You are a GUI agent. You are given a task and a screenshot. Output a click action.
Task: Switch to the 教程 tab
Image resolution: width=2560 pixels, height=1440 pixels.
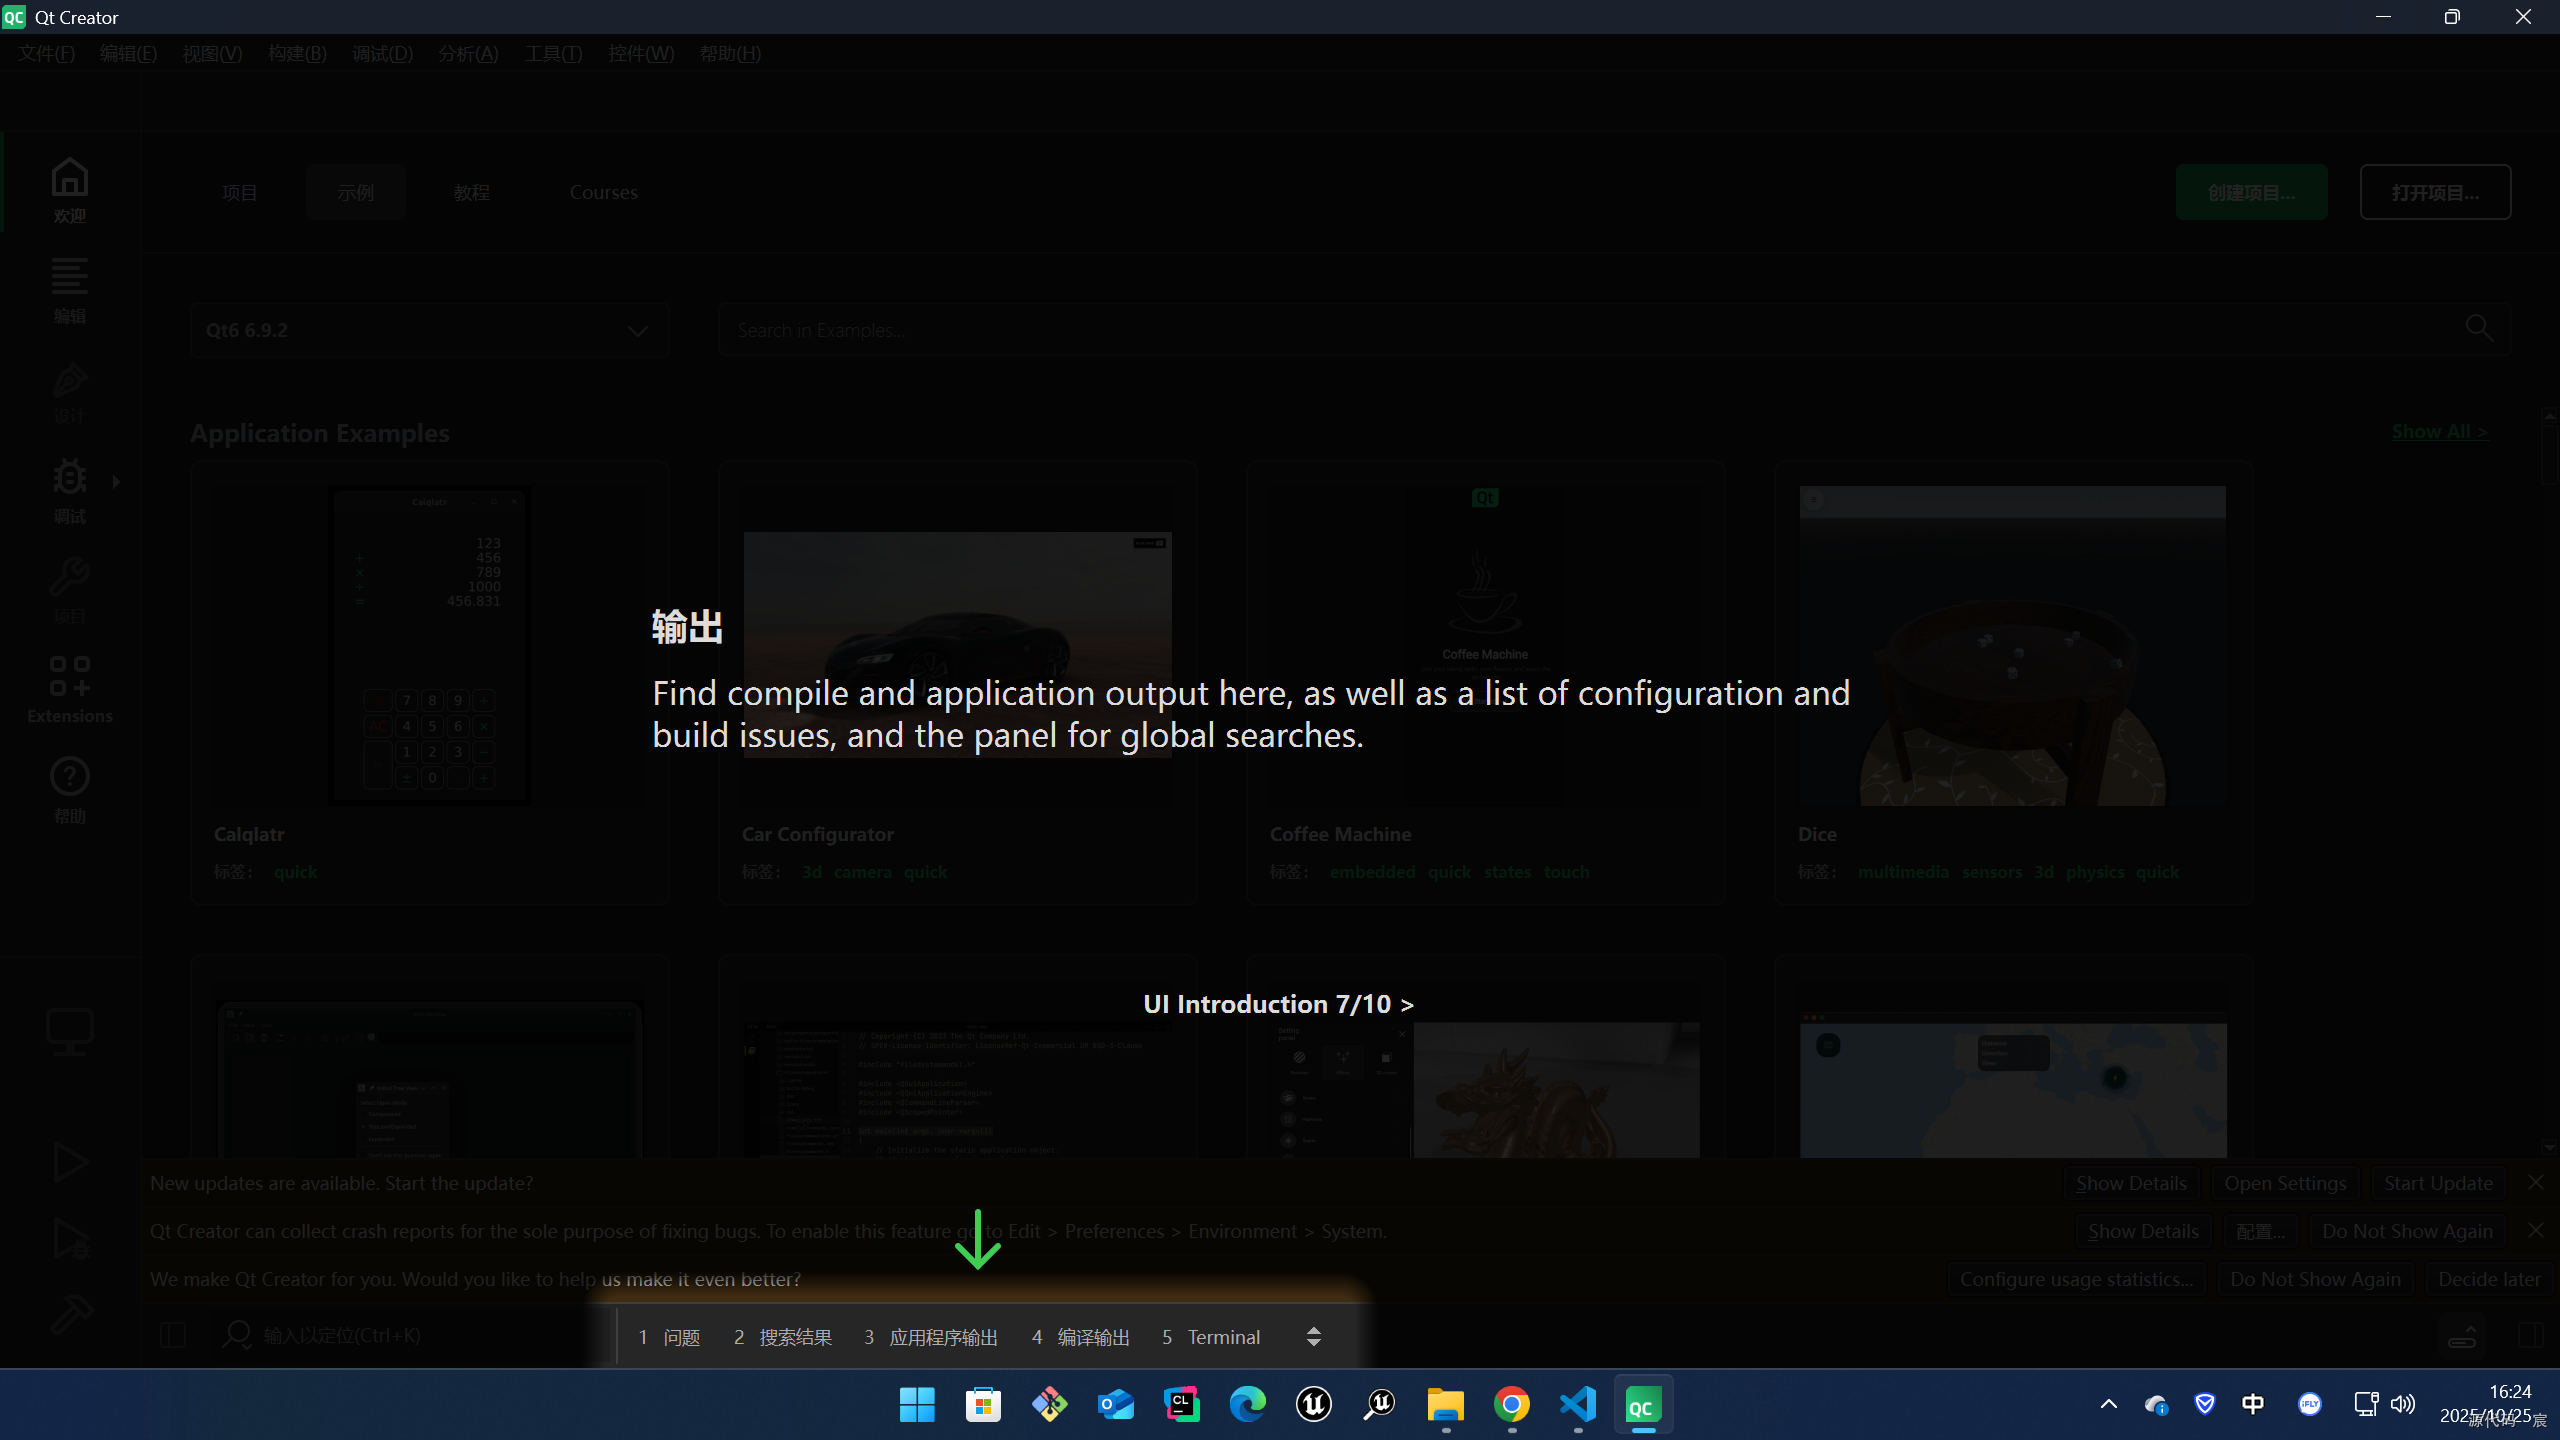click(x=471, y=192)
